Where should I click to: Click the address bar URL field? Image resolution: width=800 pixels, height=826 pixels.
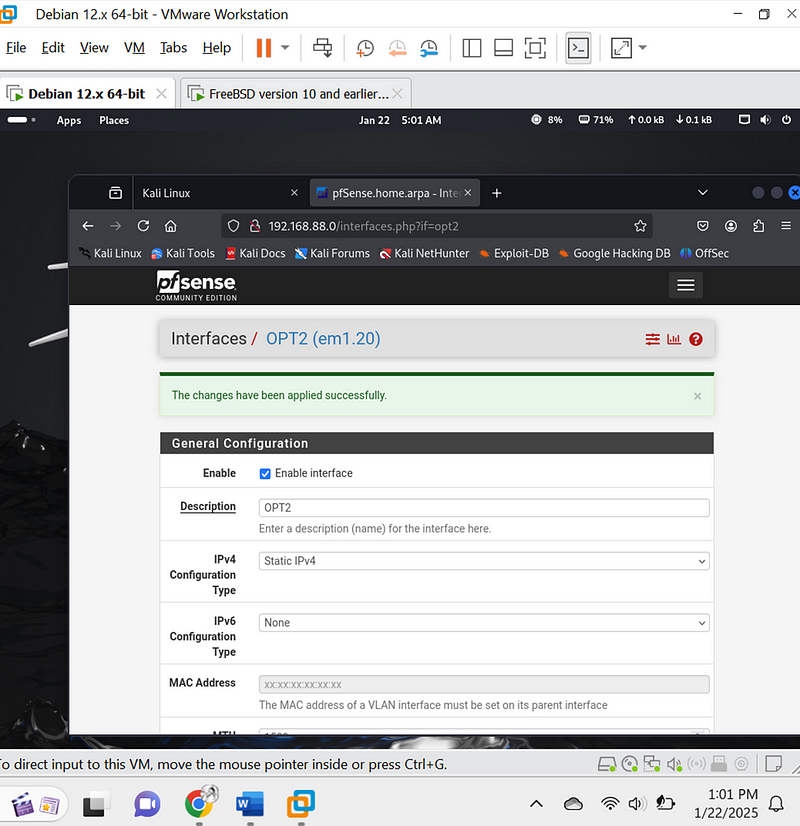click(437, 227)
